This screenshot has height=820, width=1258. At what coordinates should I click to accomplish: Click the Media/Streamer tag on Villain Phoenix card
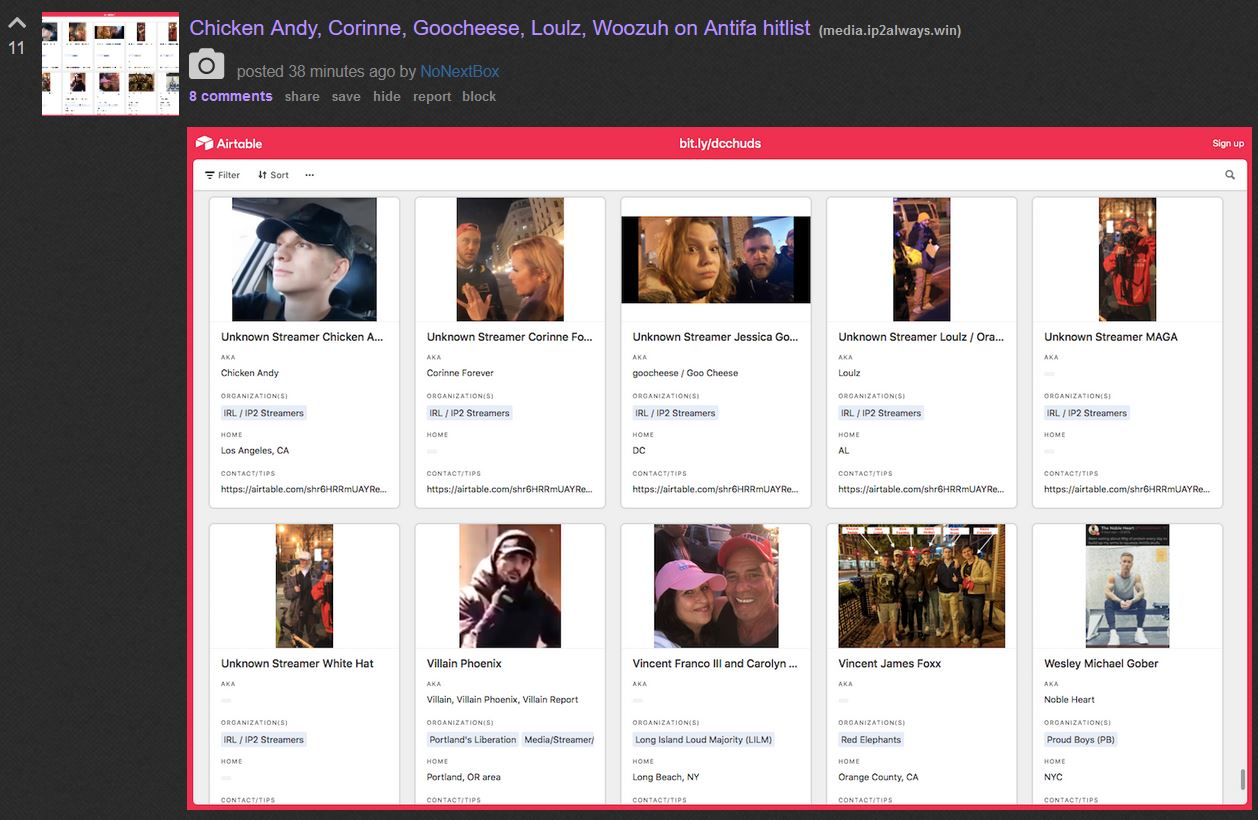point(558,740)
